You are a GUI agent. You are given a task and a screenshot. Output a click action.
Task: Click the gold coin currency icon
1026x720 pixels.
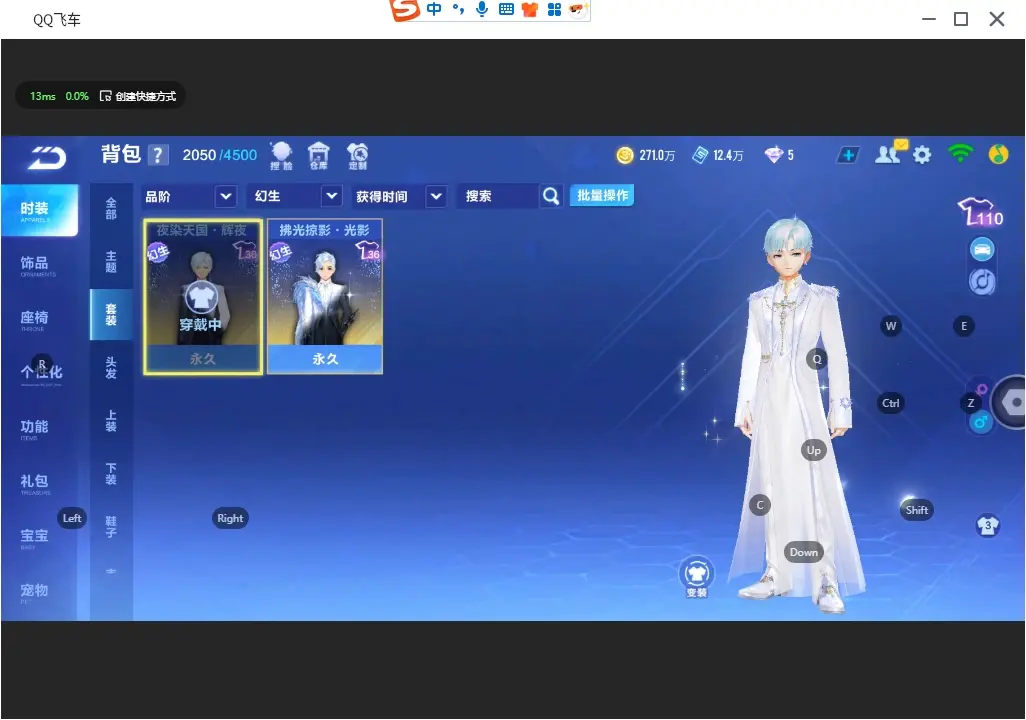tap(625, 155)
